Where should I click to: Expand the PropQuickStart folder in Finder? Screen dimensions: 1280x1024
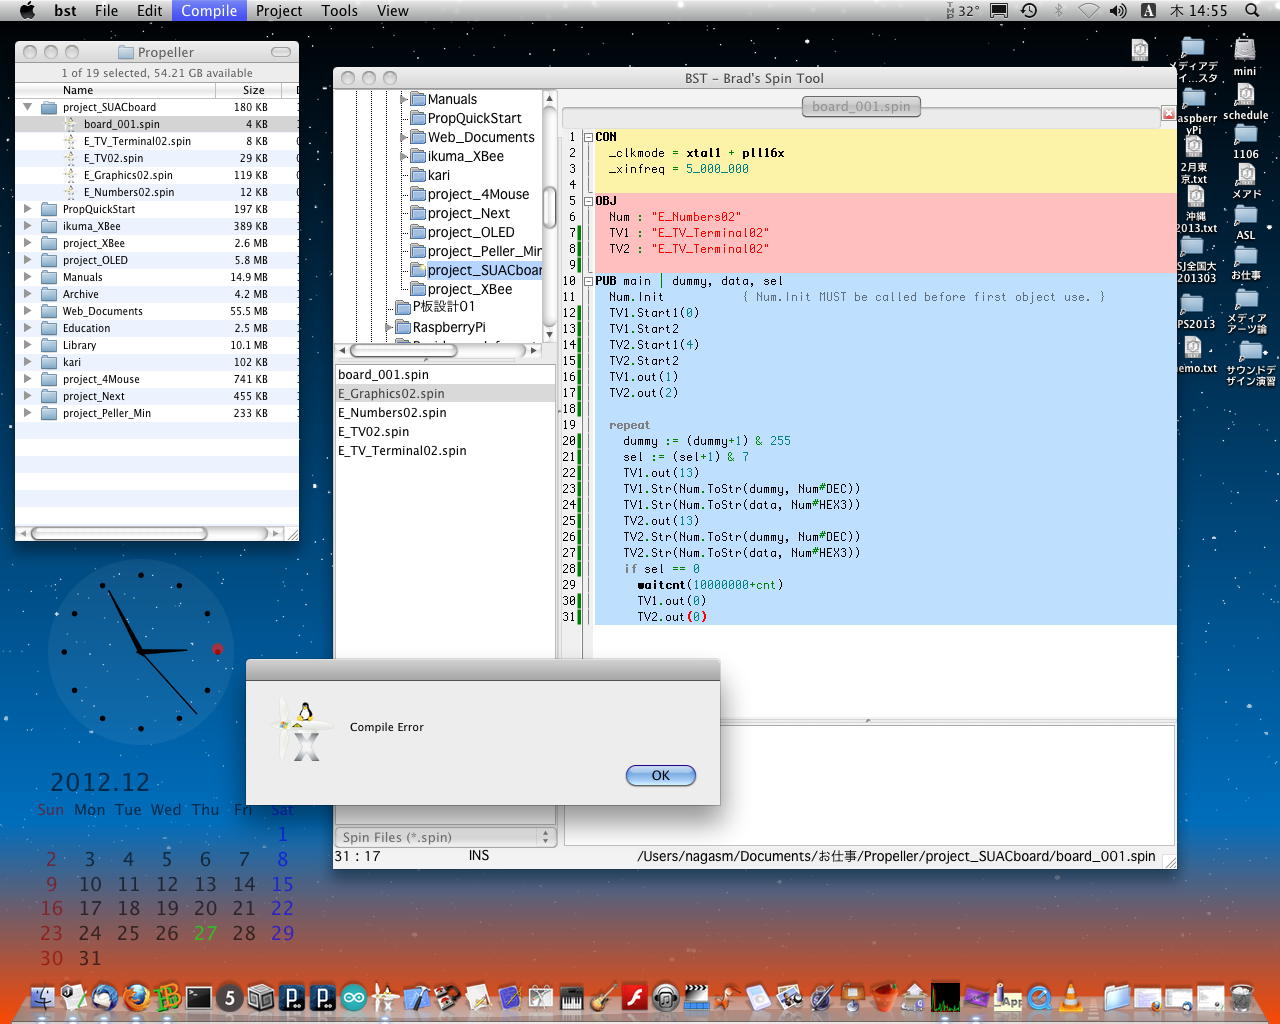27,209
